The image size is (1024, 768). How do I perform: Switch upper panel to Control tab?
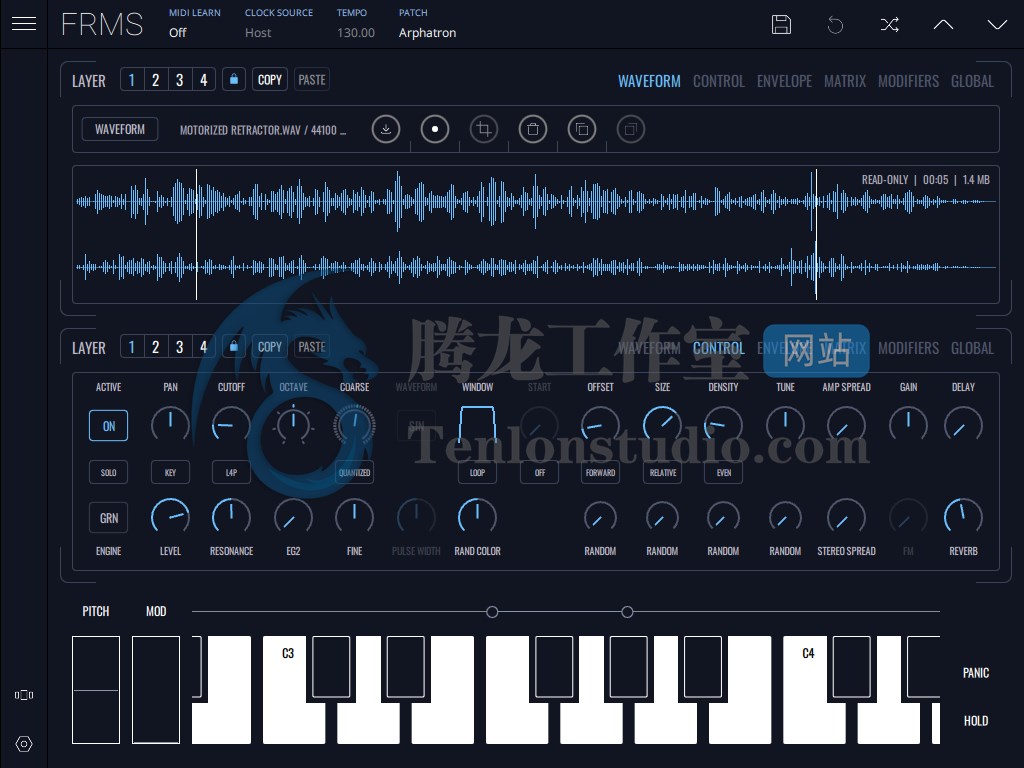(x=718, y=81)
